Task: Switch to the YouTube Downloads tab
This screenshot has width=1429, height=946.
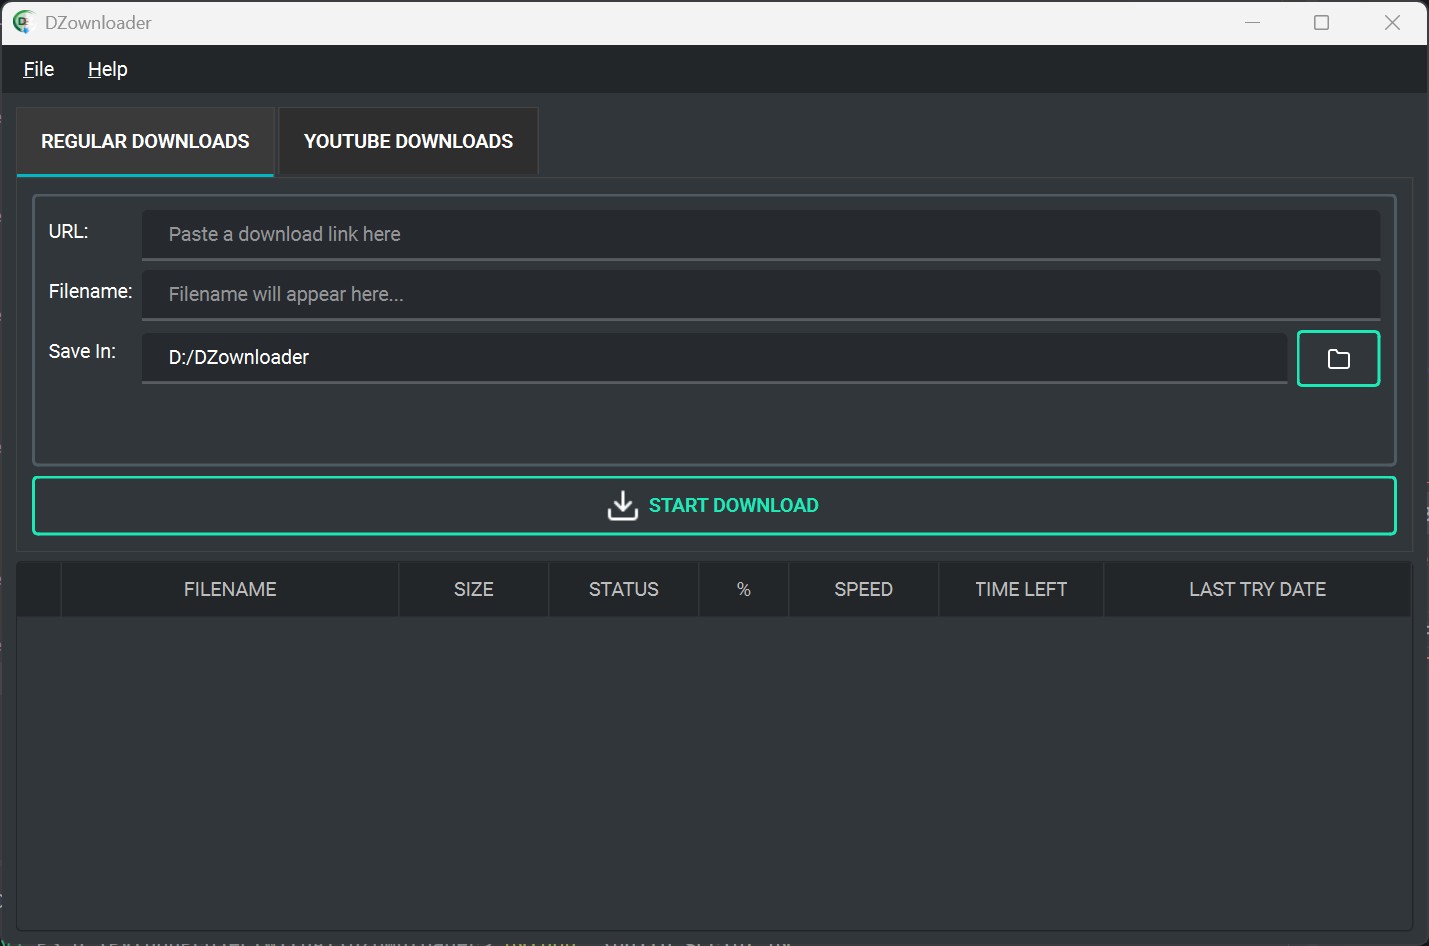Action: click(408, 142)
